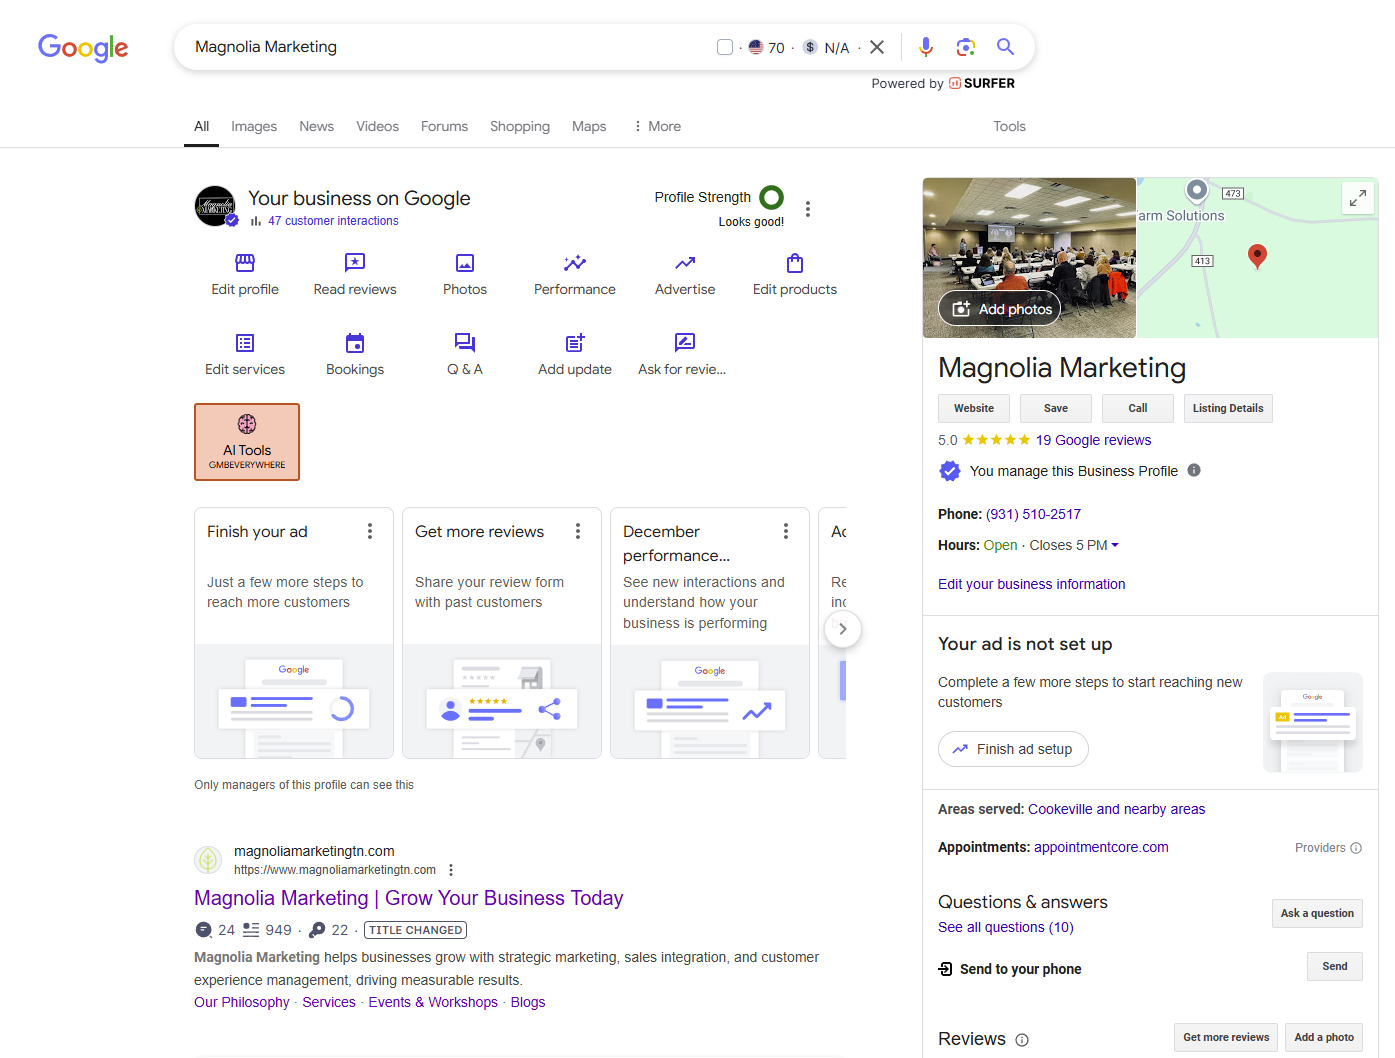Open AI Tools by GMBEverywhere
The width and height of the screenshot is (1395, 1058).
[247, 442]
